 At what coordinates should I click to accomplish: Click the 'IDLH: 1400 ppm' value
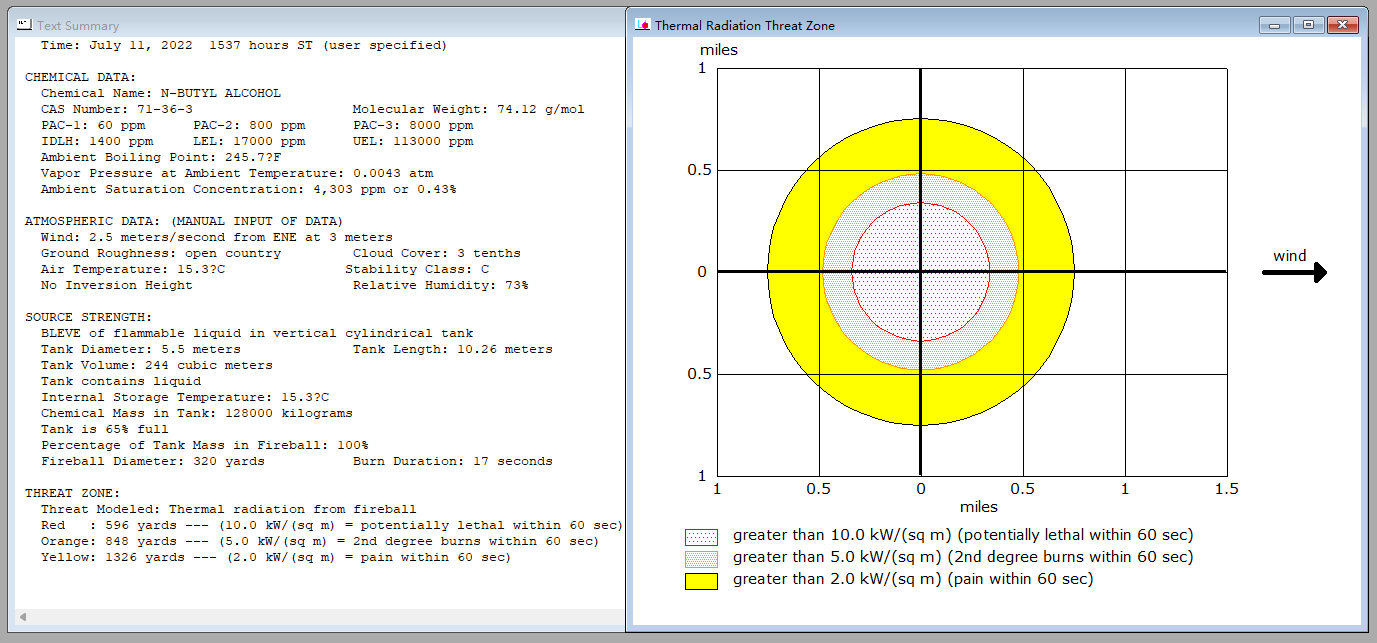97,141
